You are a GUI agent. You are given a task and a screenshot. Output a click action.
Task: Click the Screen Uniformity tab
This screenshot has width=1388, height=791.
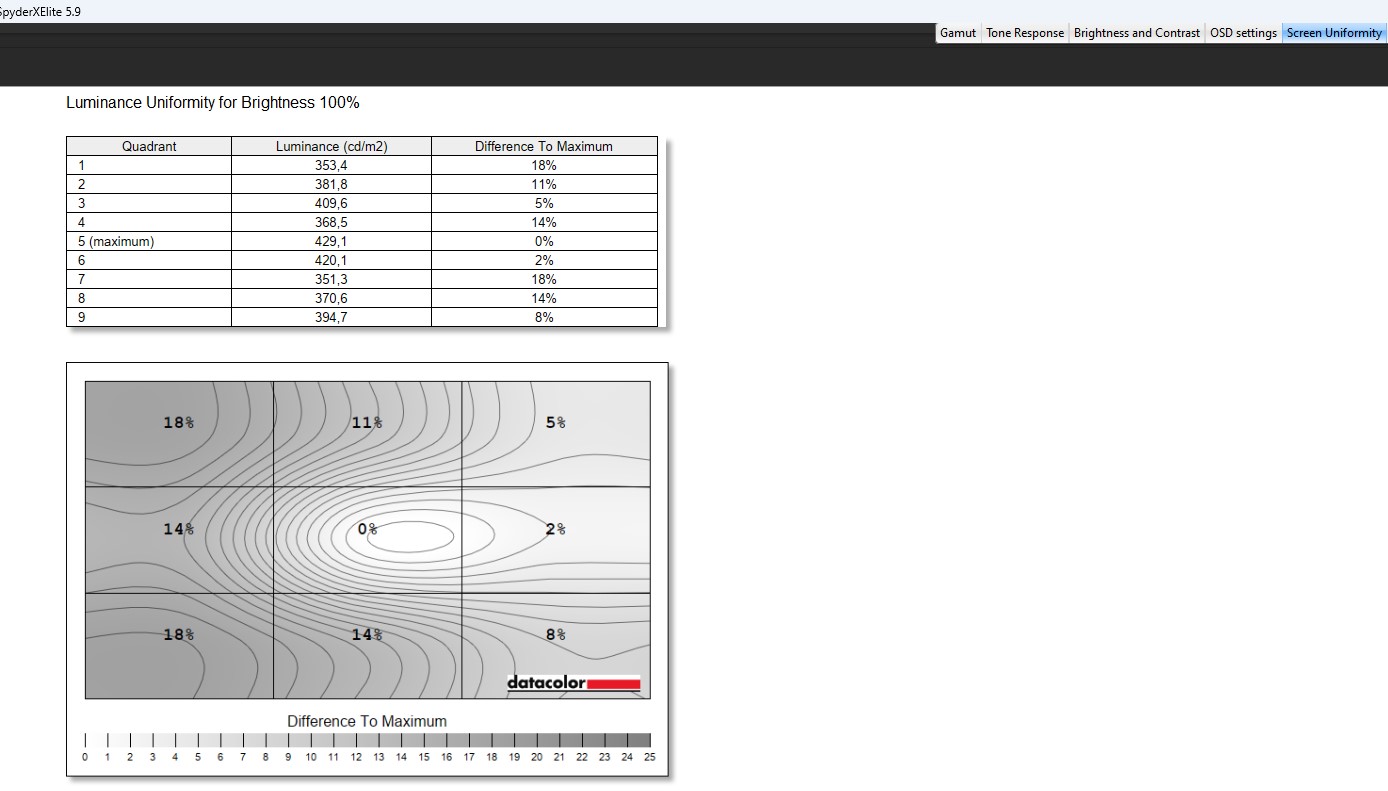[x=1333, y=33]
